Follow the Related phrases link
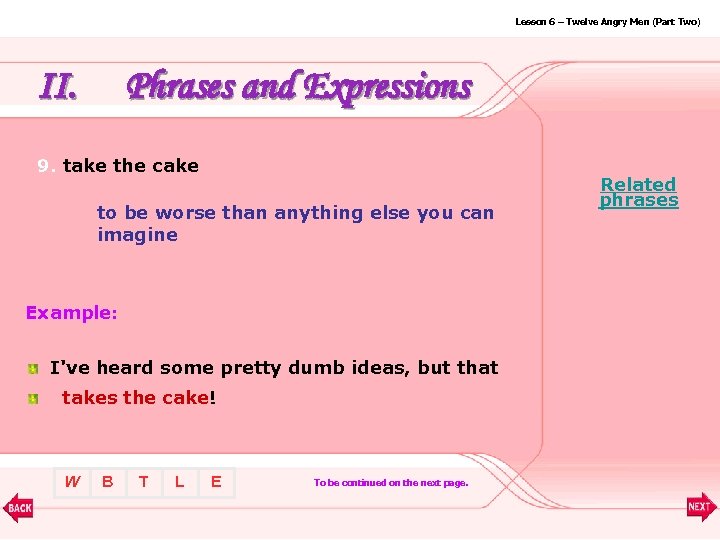Screen dimensions: 720x540 tap(638, 192)
